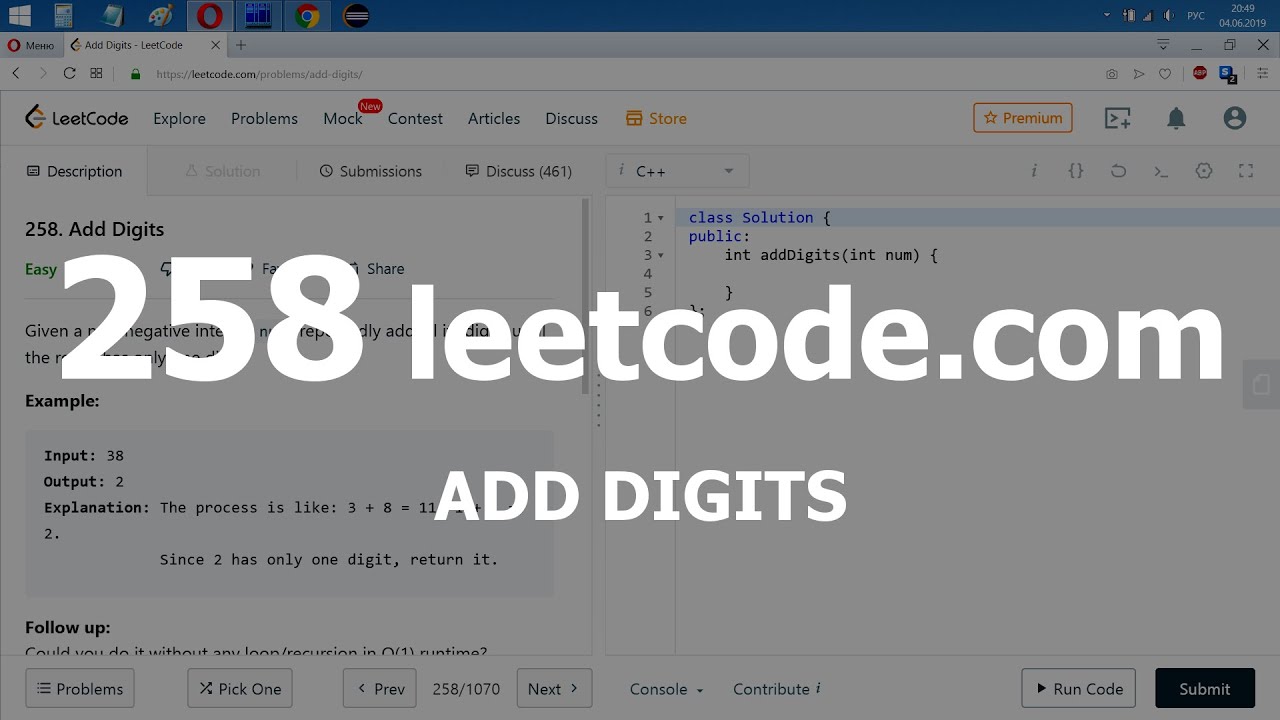The height and width of the screenshot is (720, 1280).
Task: Open the editor settings gear
Action: 1204,171
